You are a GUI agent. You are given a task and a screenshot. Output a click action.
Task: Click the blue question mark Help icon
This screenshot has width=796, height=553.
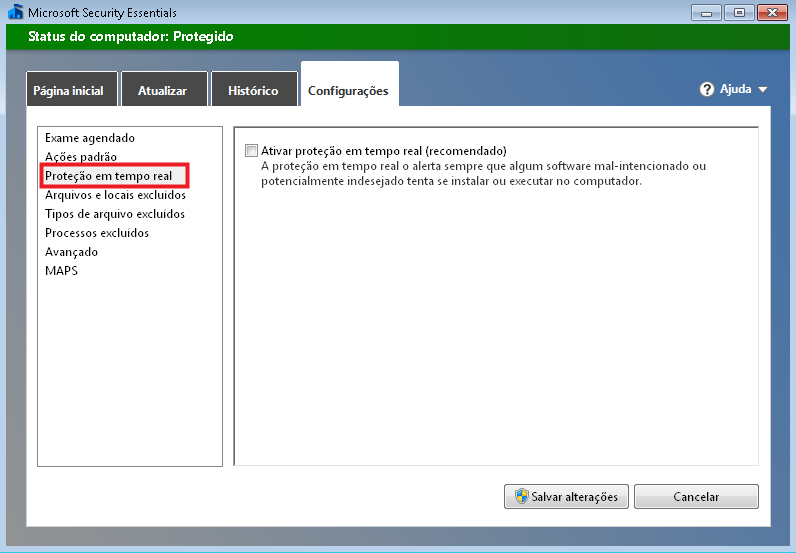click(707, 89)
